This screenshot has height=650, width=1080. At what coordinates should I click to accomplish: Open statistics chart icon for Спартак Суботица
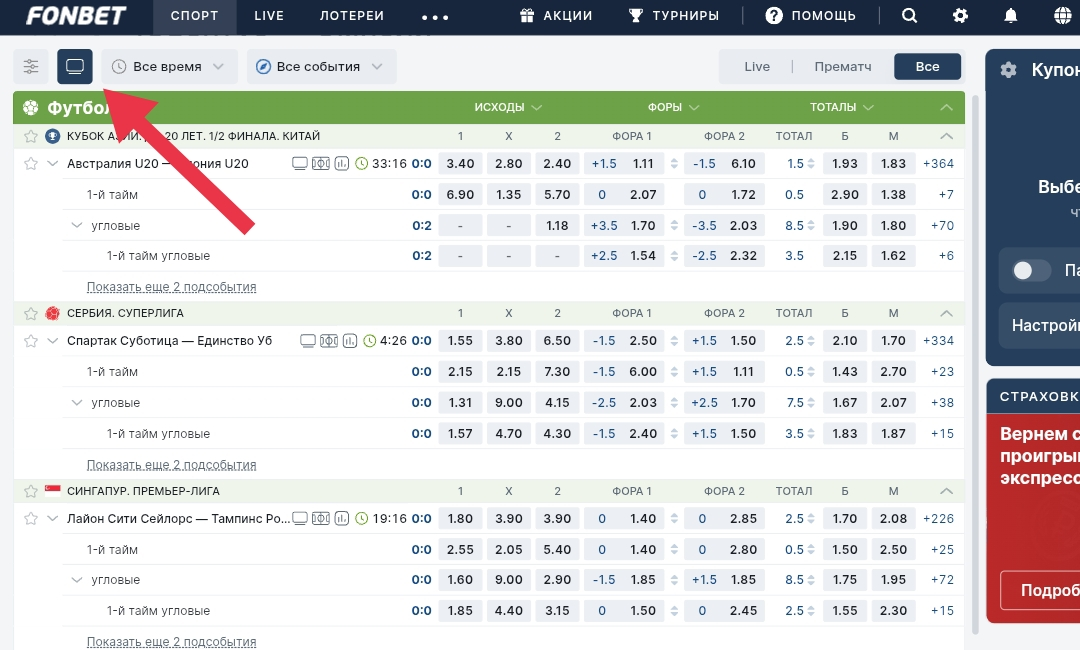tap(351, 341)
